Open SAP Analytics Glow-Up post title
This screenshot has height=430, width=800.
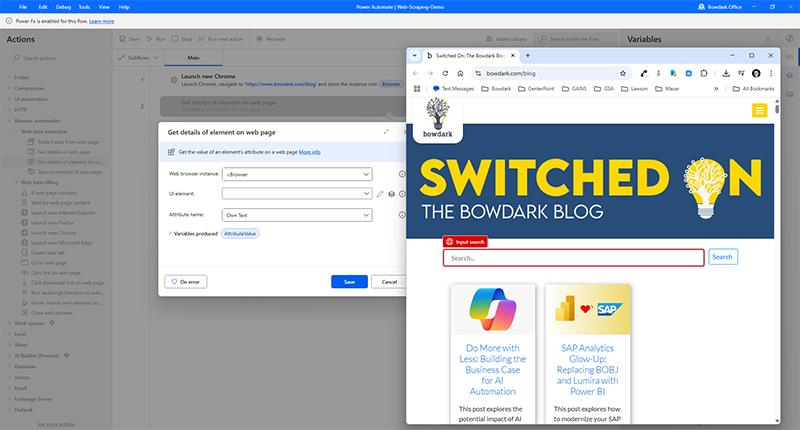click(587, 369)
